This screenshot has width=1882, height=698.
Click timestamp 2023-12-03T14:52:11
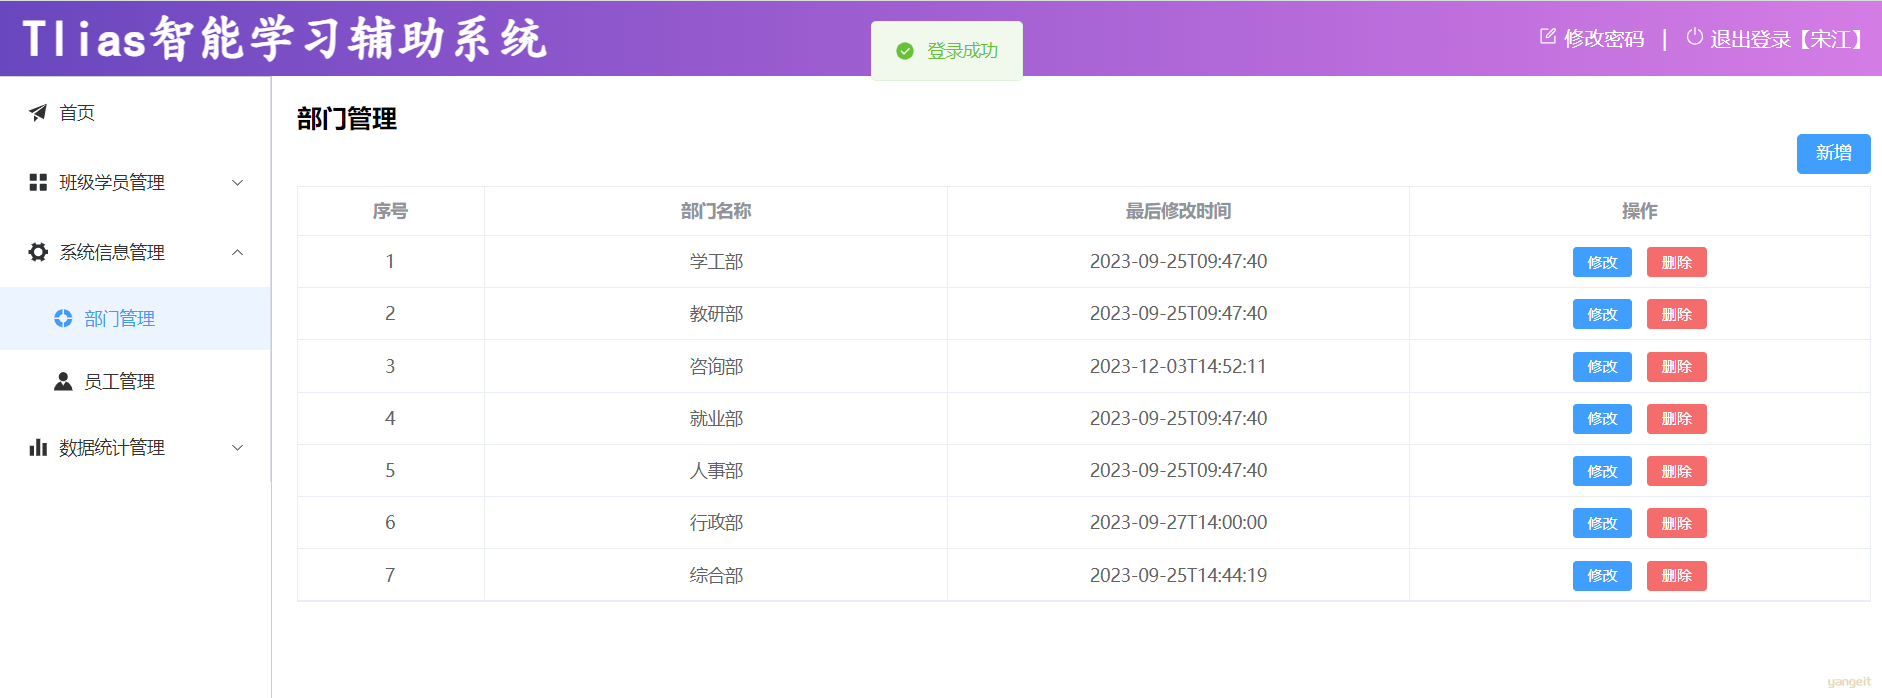[1178, 367]
